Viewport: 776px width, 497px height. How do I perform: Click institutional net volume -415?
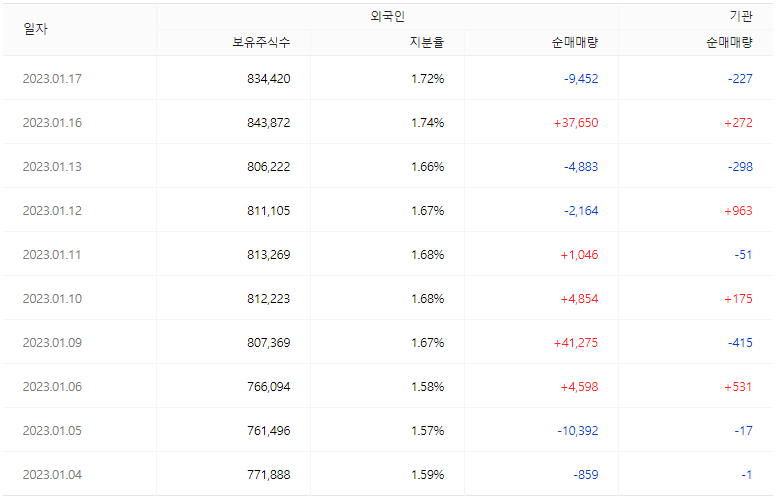740,343
